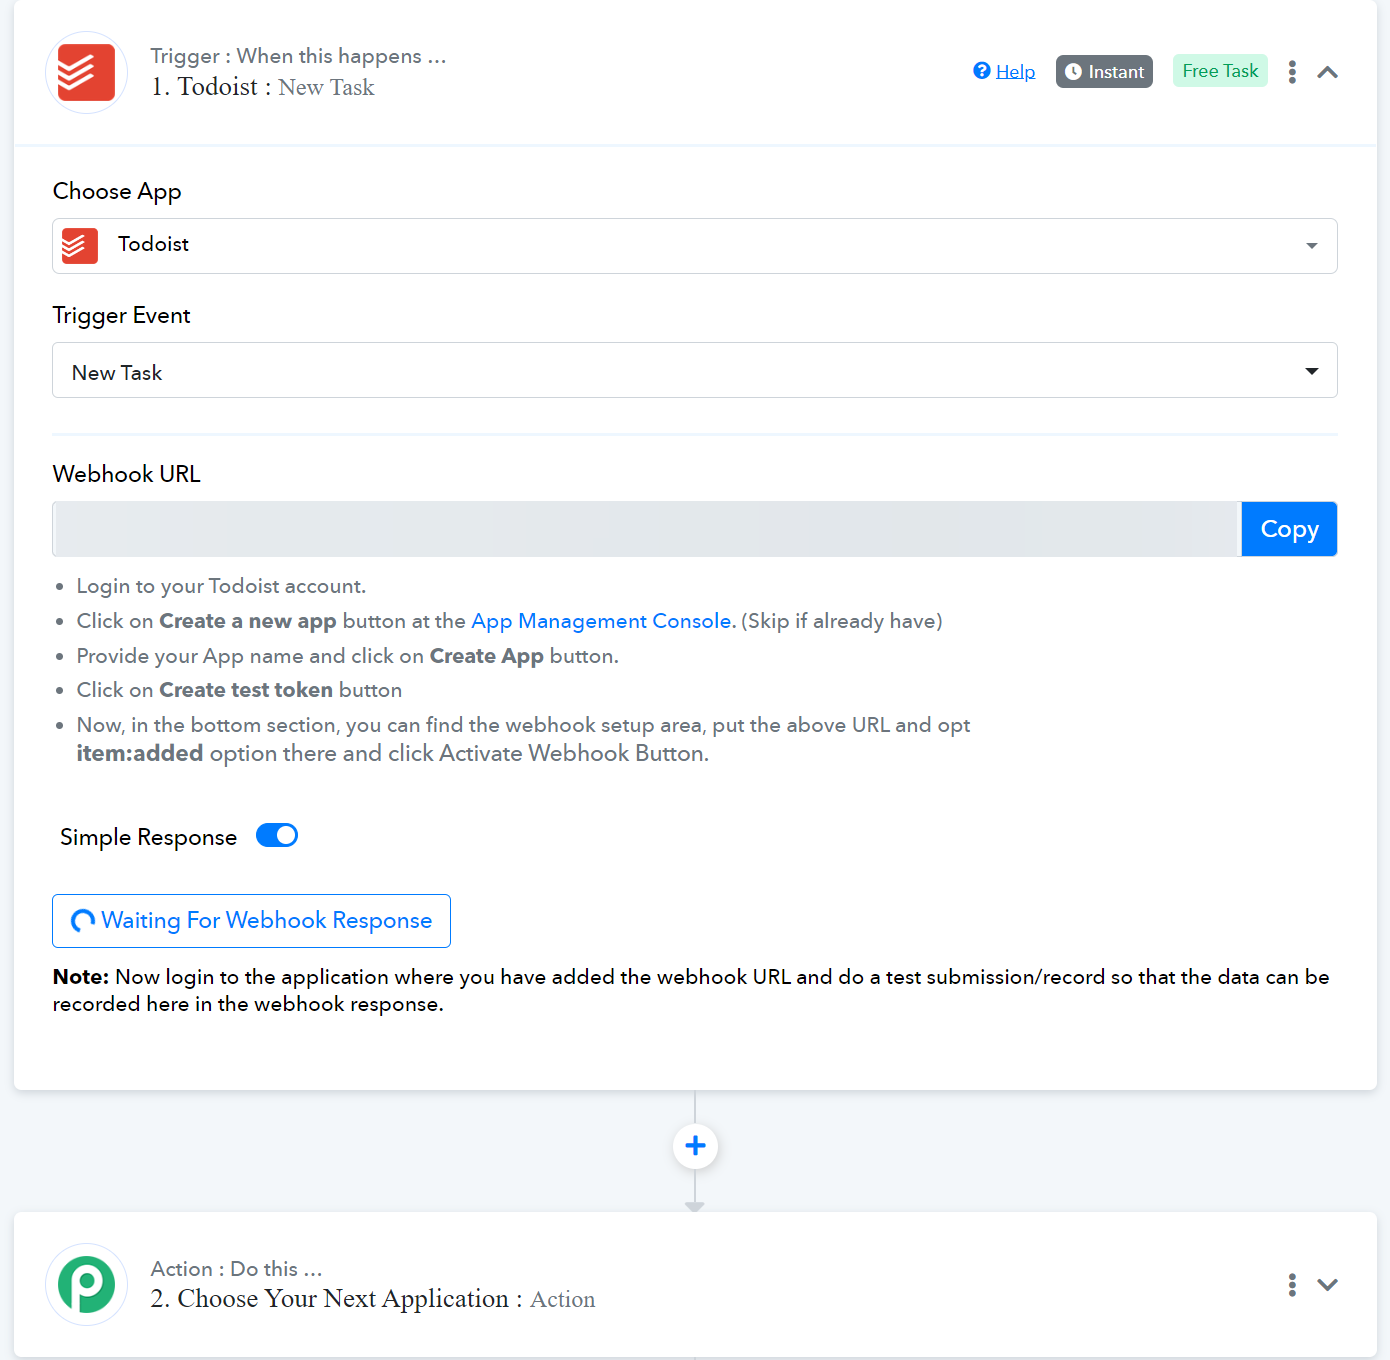Click the '1. Todoist : New Task' title

click(x=262, y=87)
